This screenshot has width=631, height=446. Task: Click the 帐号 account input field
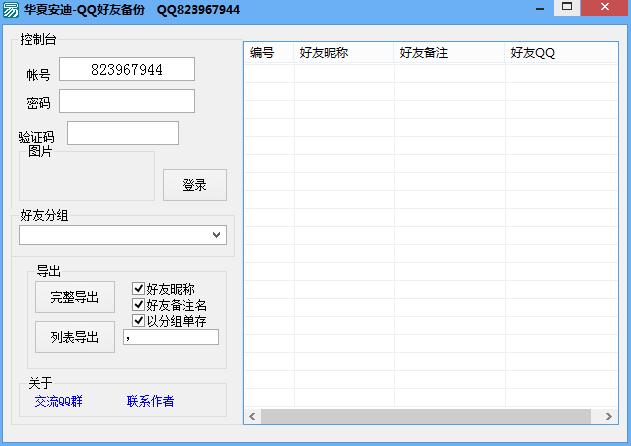tap(127, 69)
